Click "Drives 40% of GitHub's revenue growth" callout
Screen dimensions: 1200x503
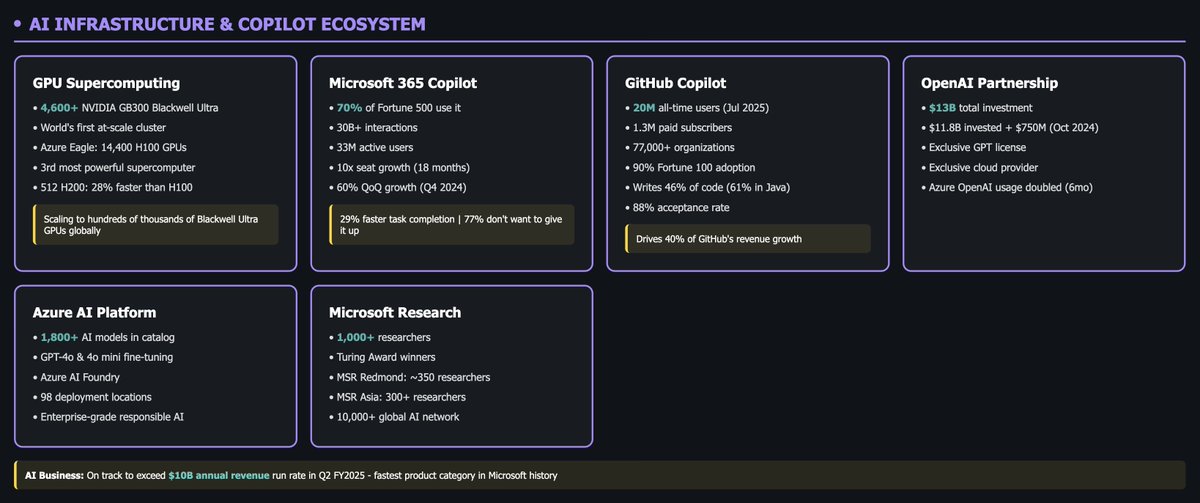tap(748, 239)
